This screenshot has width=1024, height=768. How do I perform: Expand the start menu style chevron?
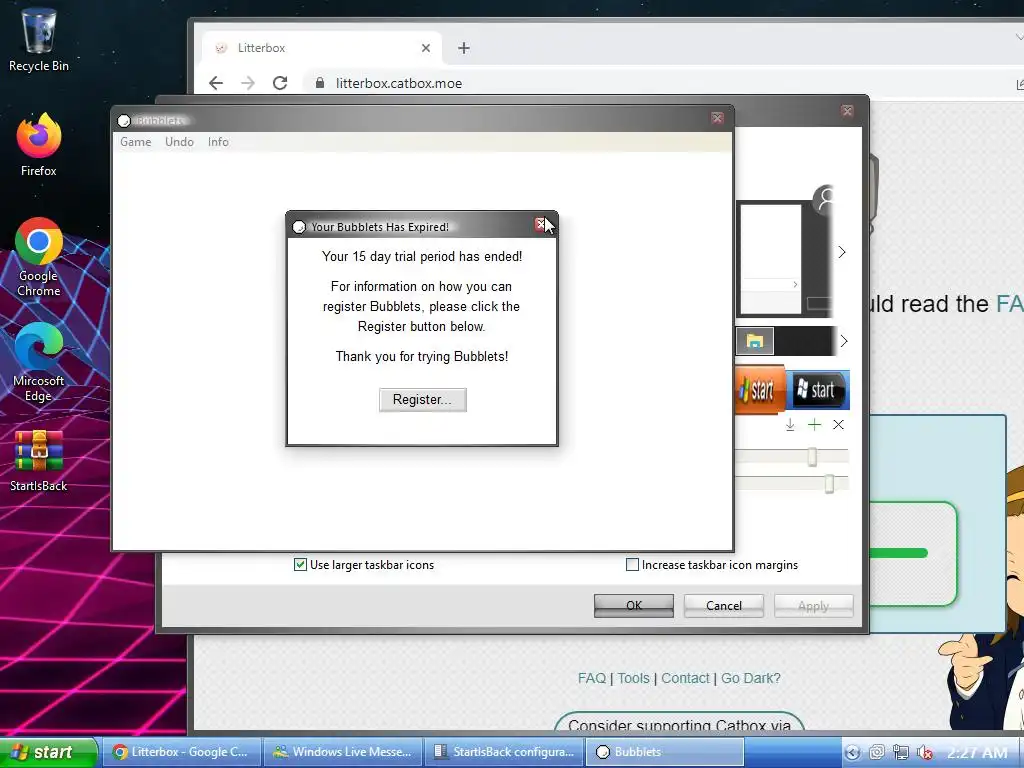pos(842,252)
